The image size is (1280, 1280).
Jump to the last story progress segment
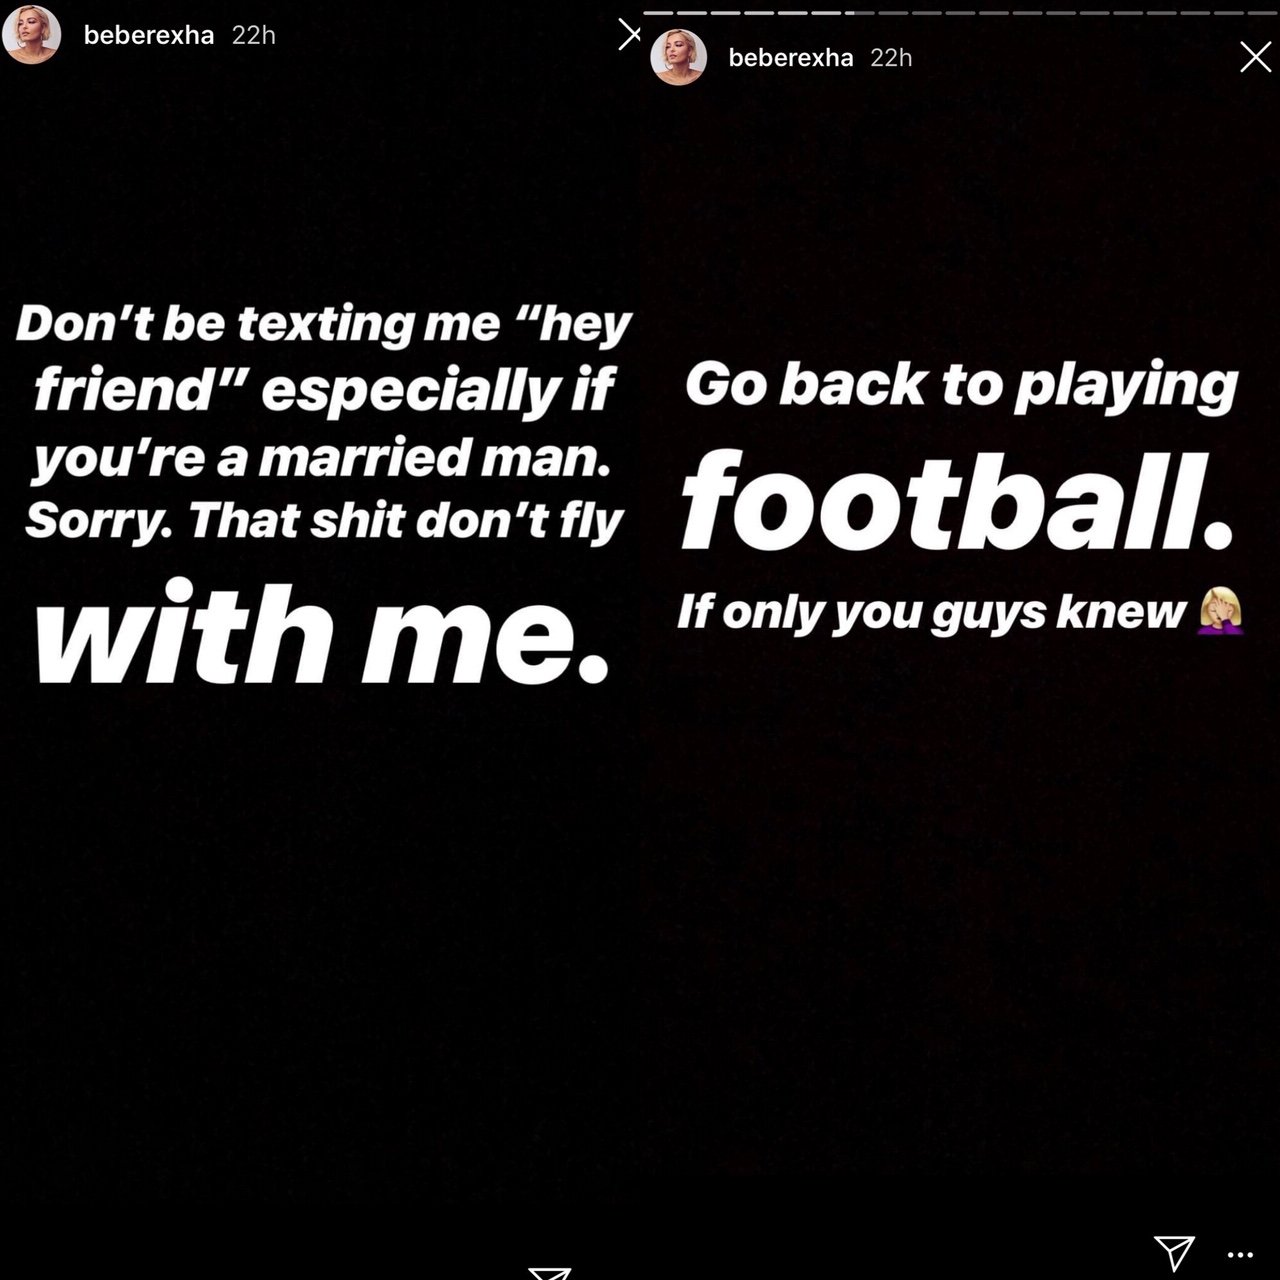tap(1263, 13)
